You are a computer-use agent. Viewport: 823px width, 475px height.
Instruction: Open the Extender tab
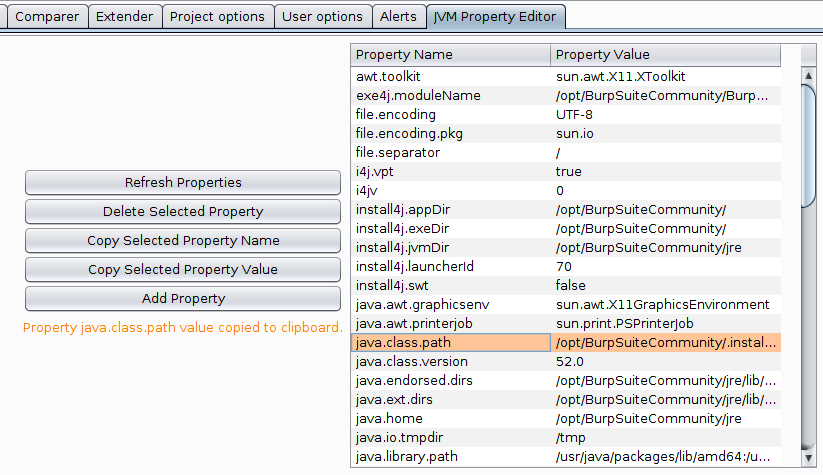coord(124,16)
